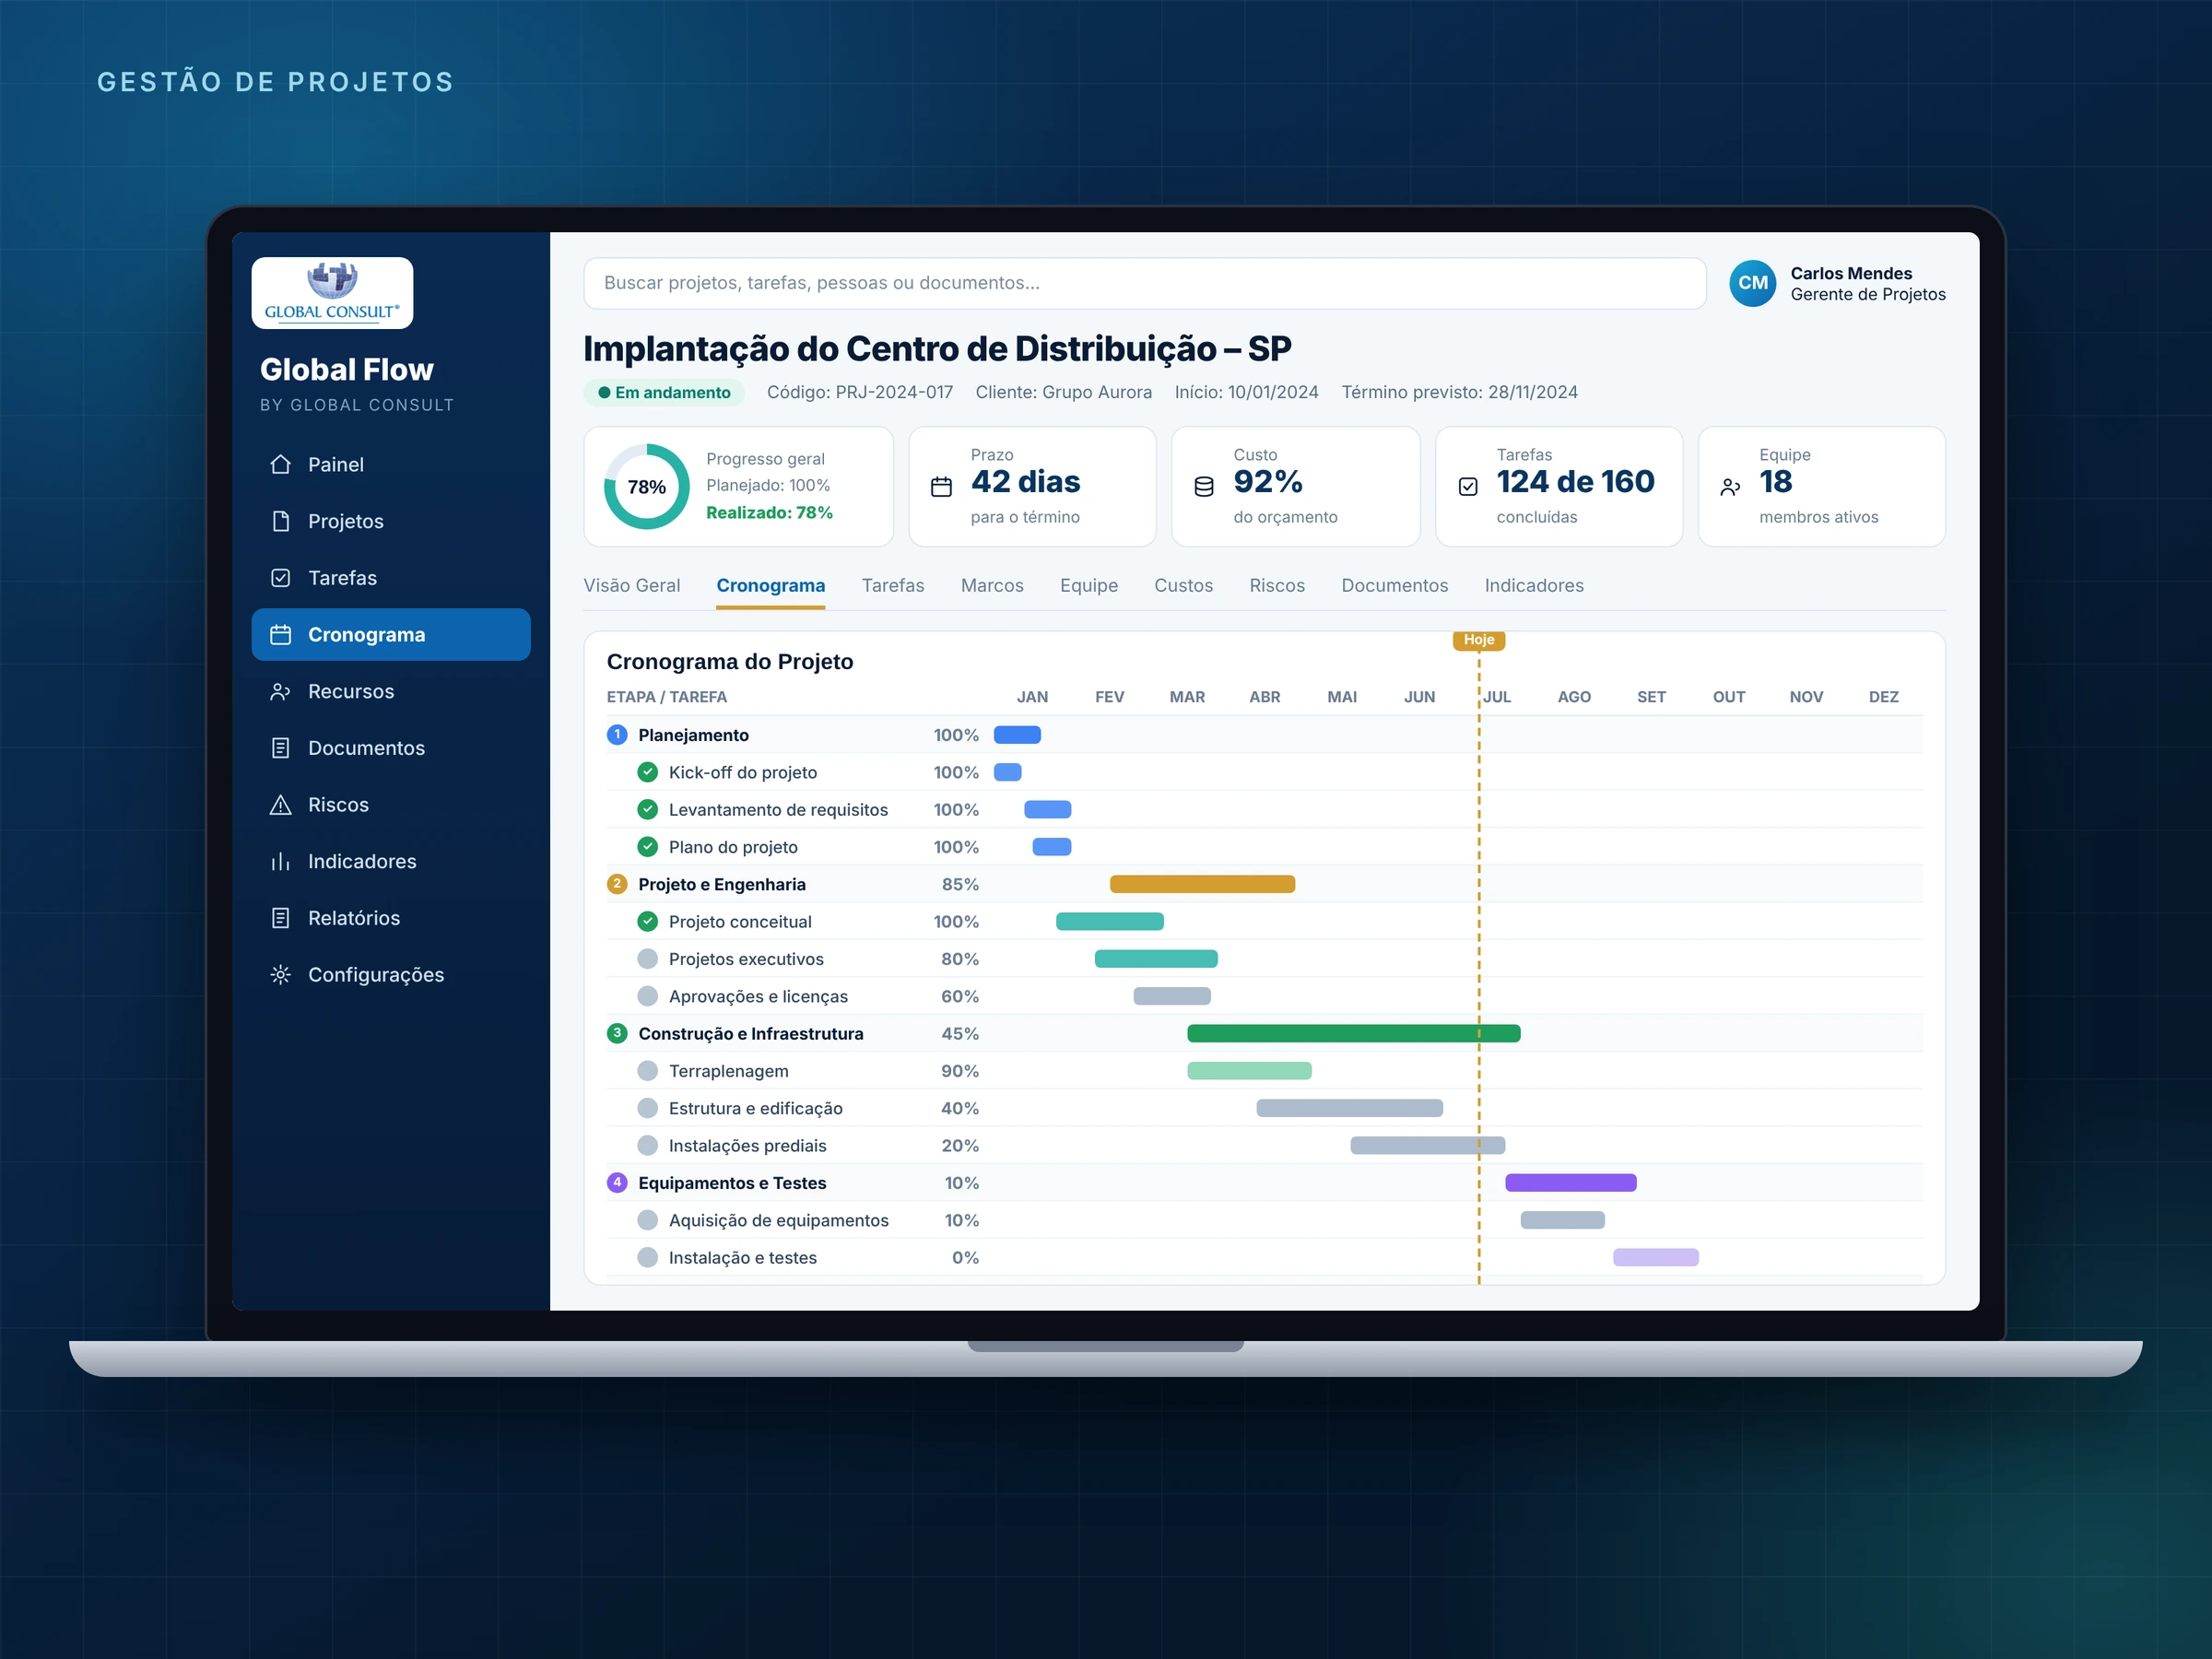Switch to the Indicadores tab
Viewport: 2212px width, 1659px height.
[x=1533, y=585]
